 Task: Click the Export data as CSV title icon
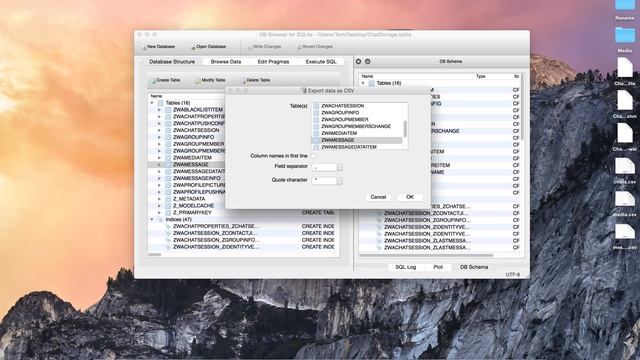pyautogui.click(x=304, y=91)
